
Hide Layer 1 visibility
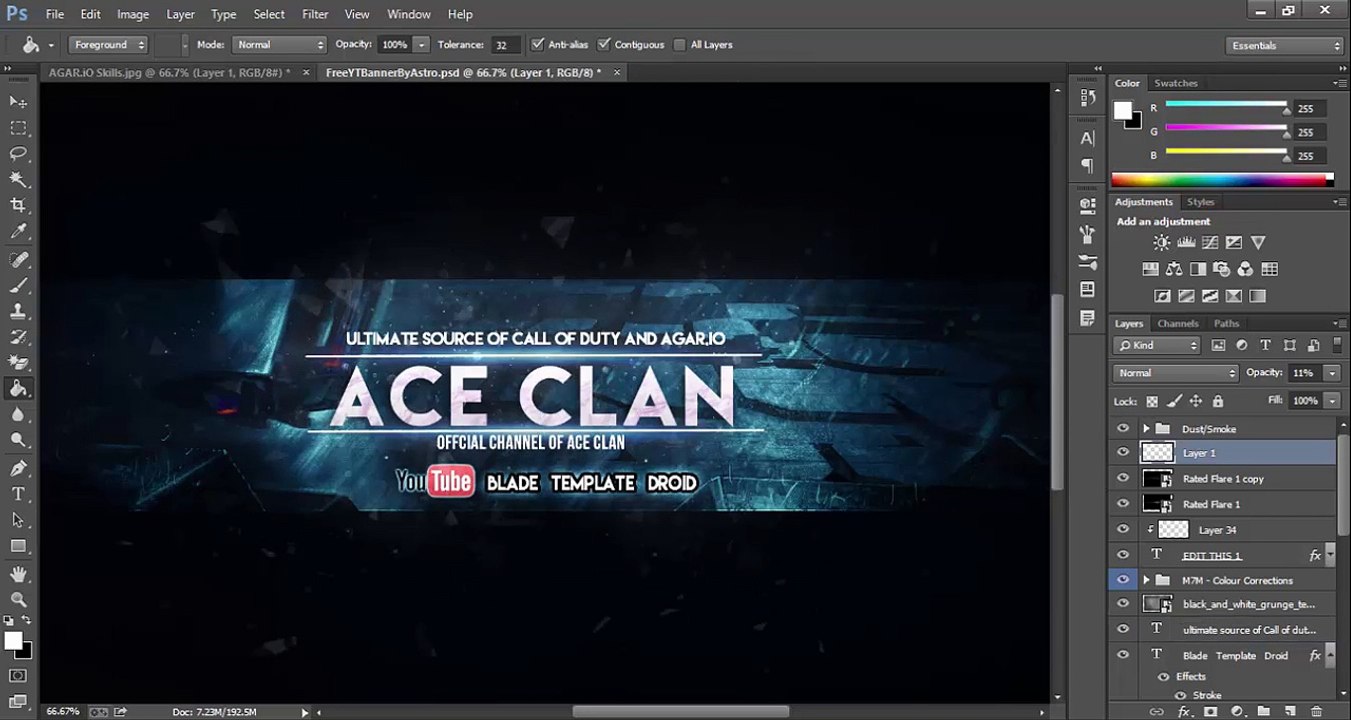tap(1123, 453)
